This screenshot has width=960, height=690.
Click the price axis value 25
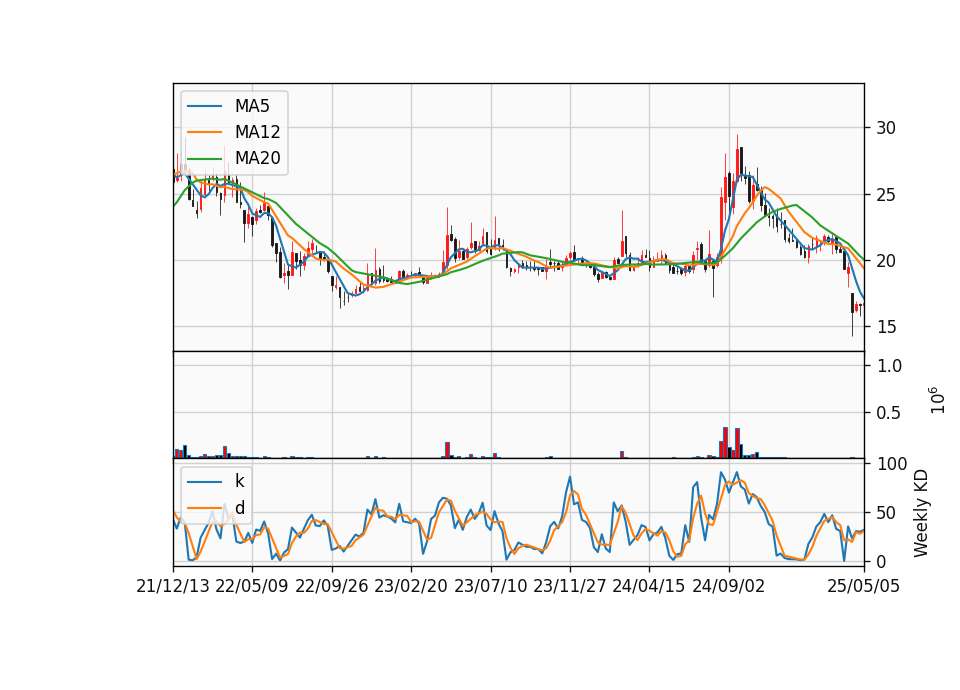(x=886, y=195)
